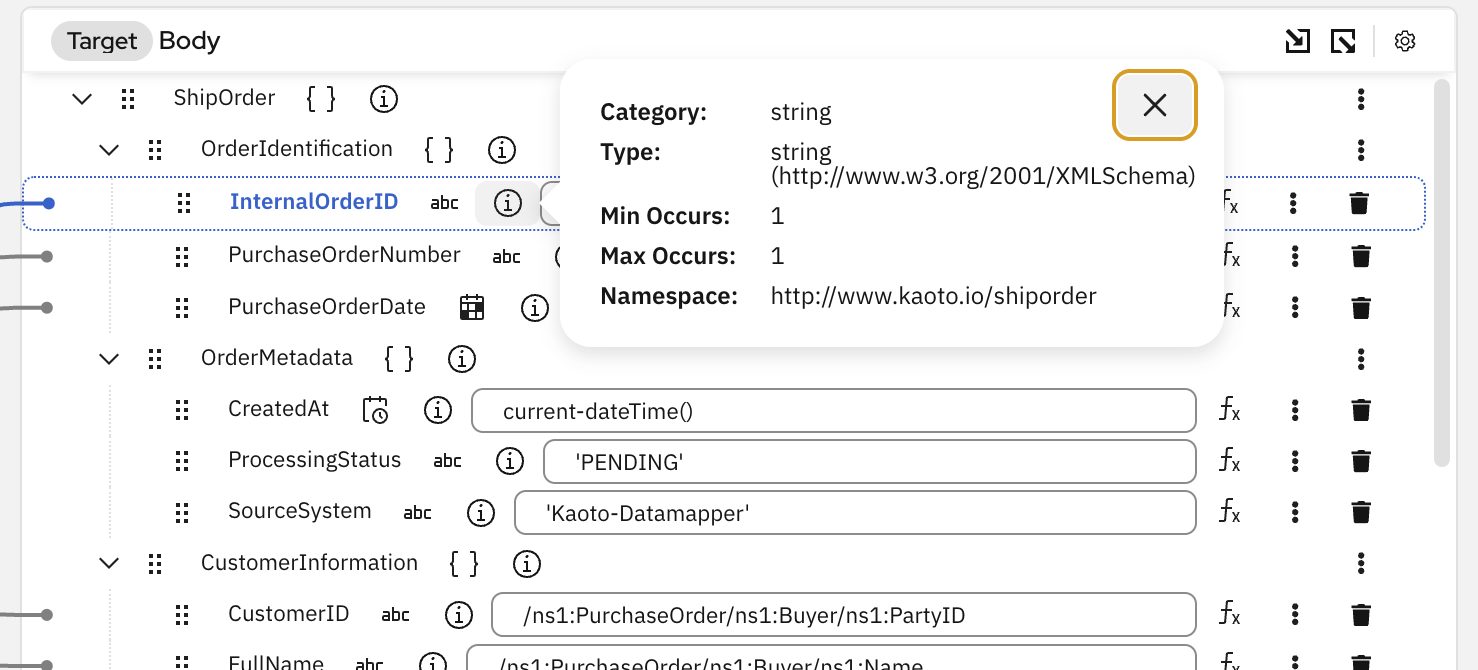Open XPath editor for InternalOrderID
1478x670 pixels.
point(1231,203)
